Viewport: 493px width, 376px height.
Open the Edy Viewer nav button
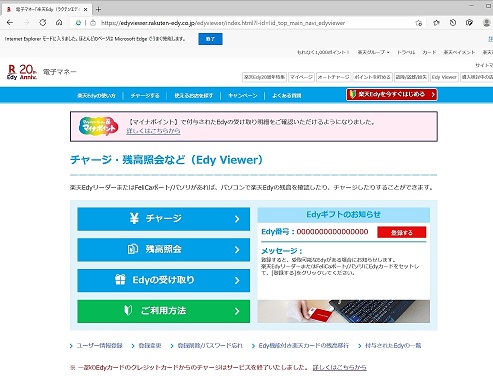pyautogui.click(x=444, y=77)
